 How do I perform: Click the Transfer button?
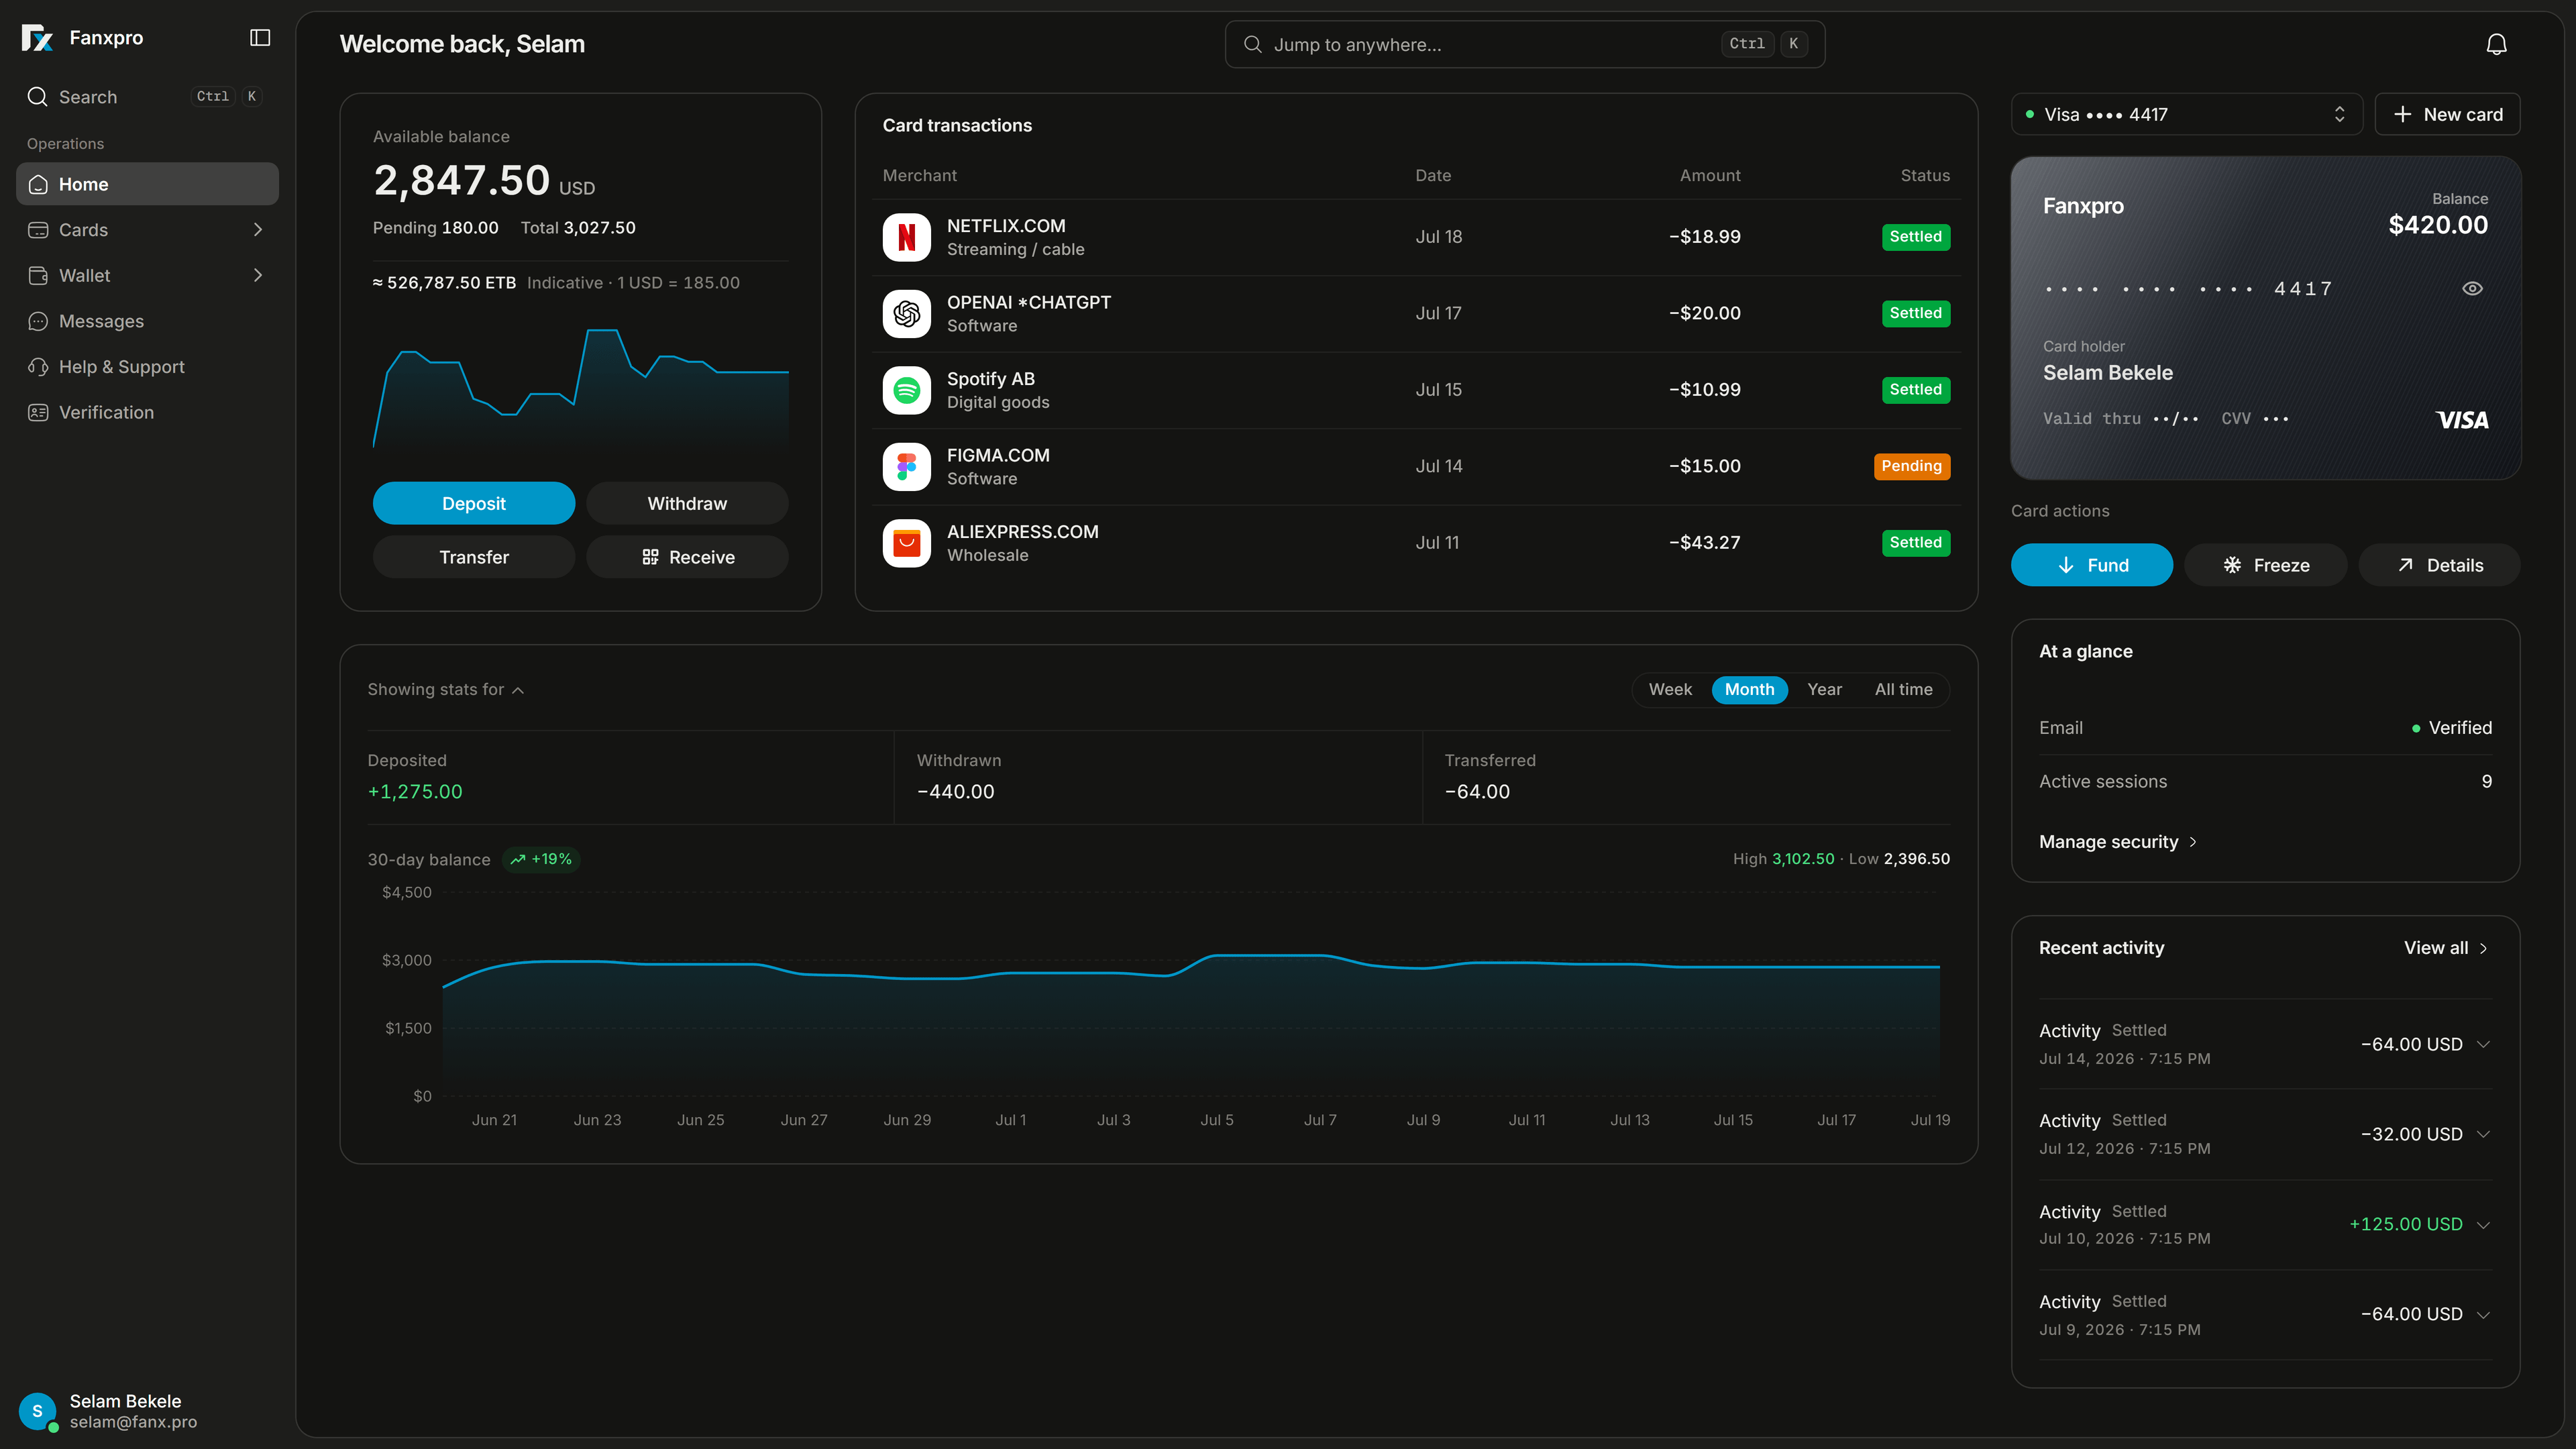[x=474, y=557]
